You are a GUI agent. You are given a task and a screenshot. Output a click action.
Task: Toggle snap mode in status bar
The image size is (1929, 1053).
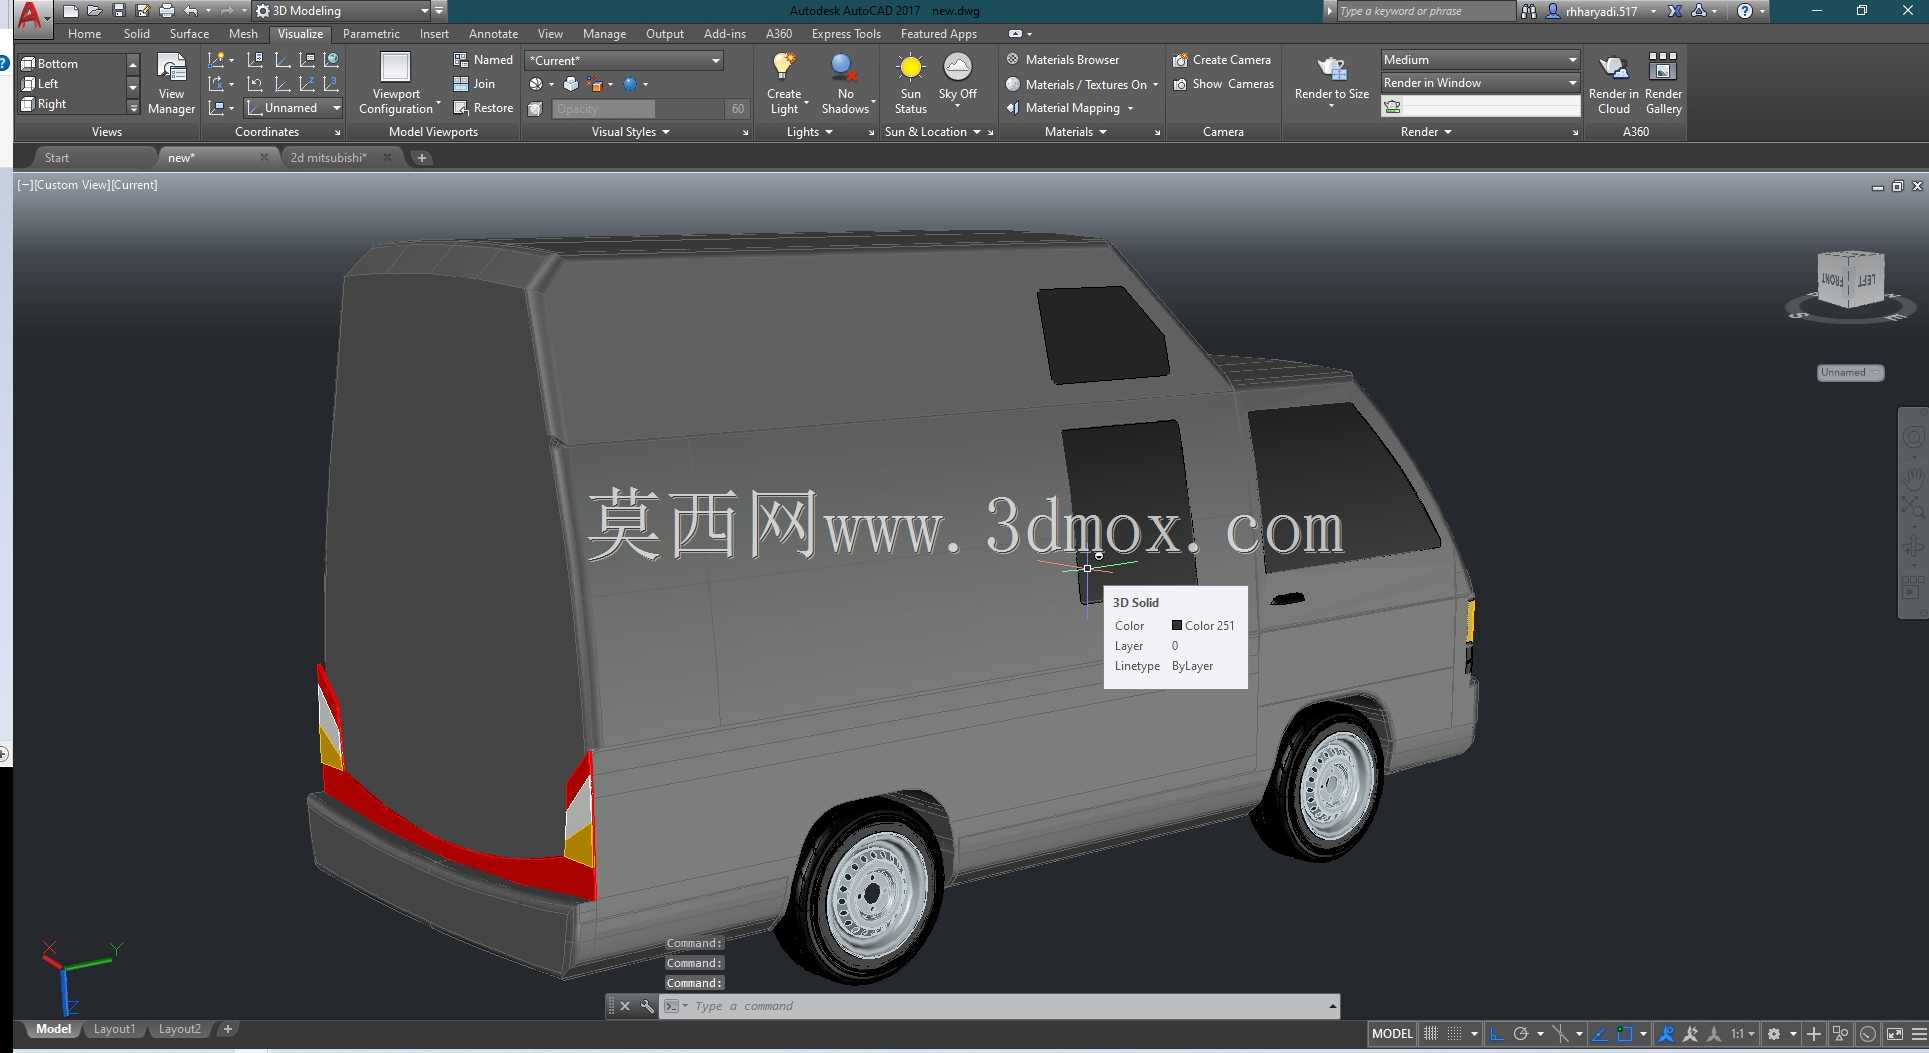coord(1455,1034)
